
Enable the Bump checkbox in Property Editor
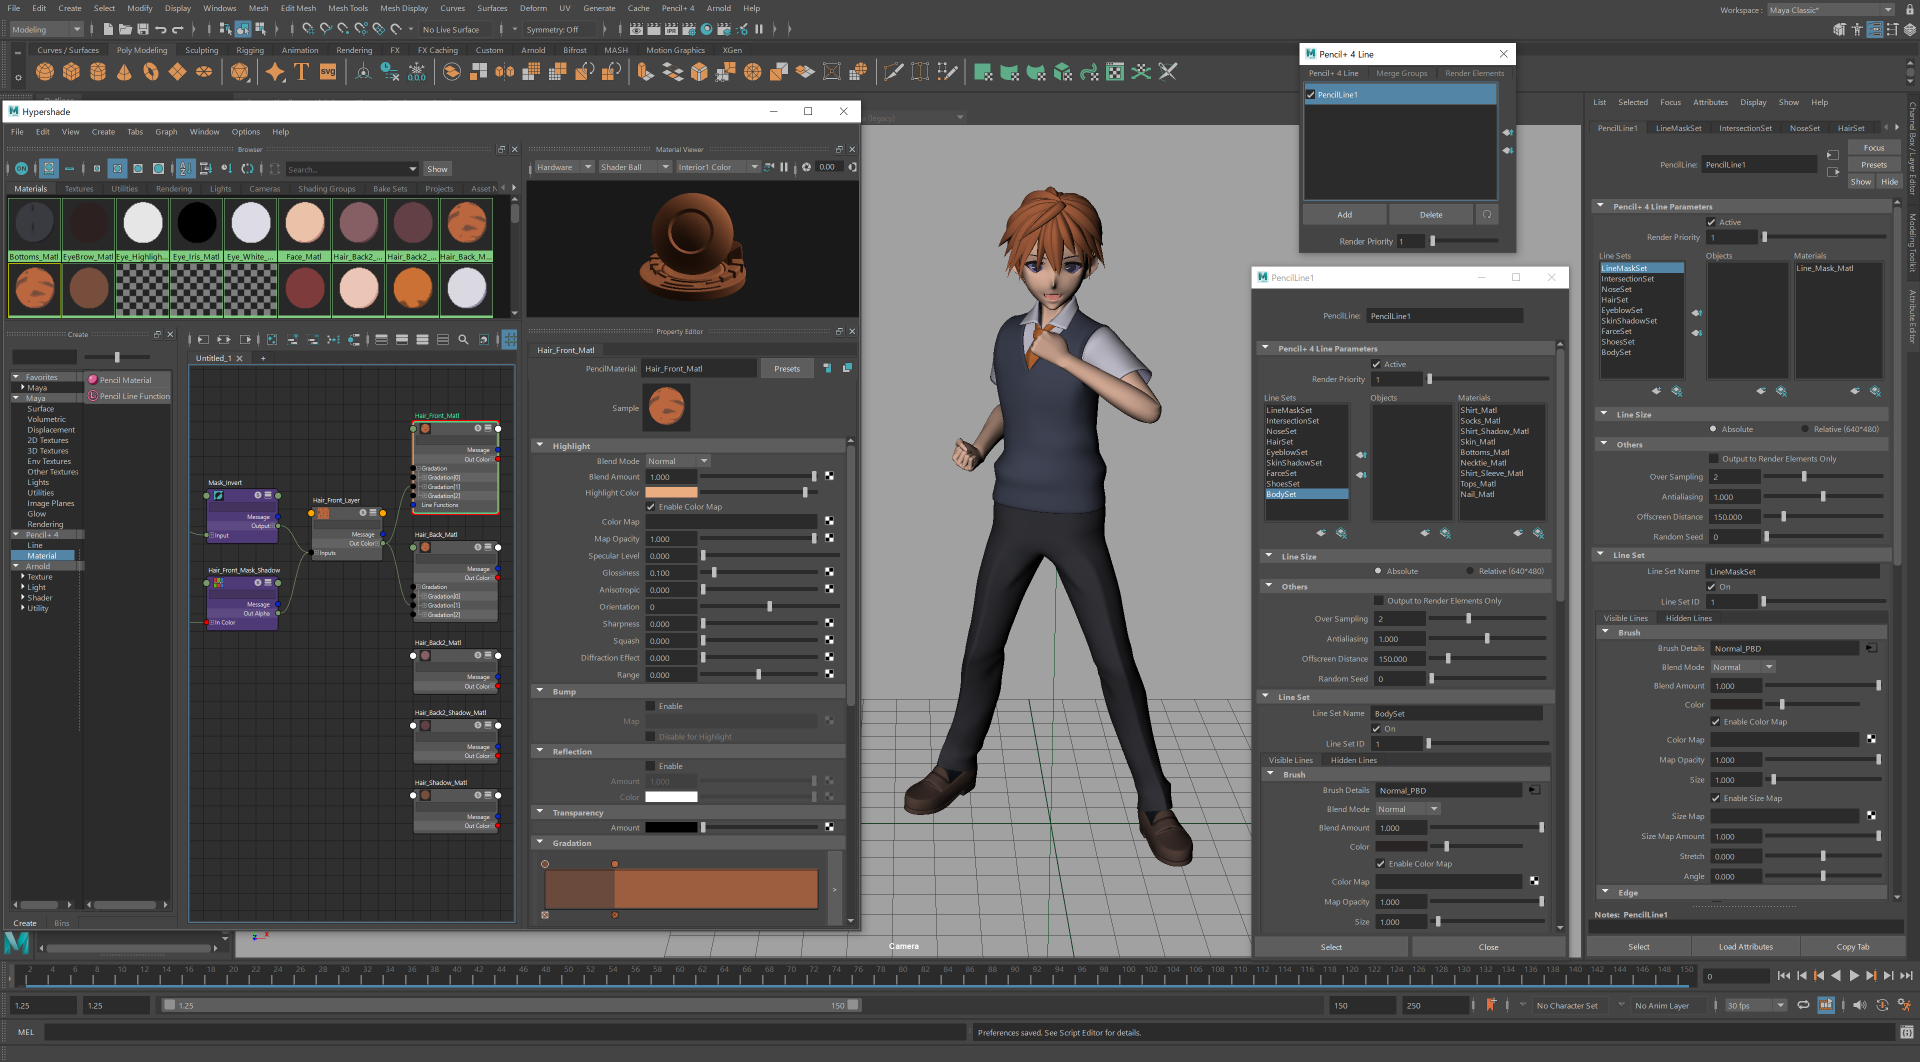coord(651,706)
